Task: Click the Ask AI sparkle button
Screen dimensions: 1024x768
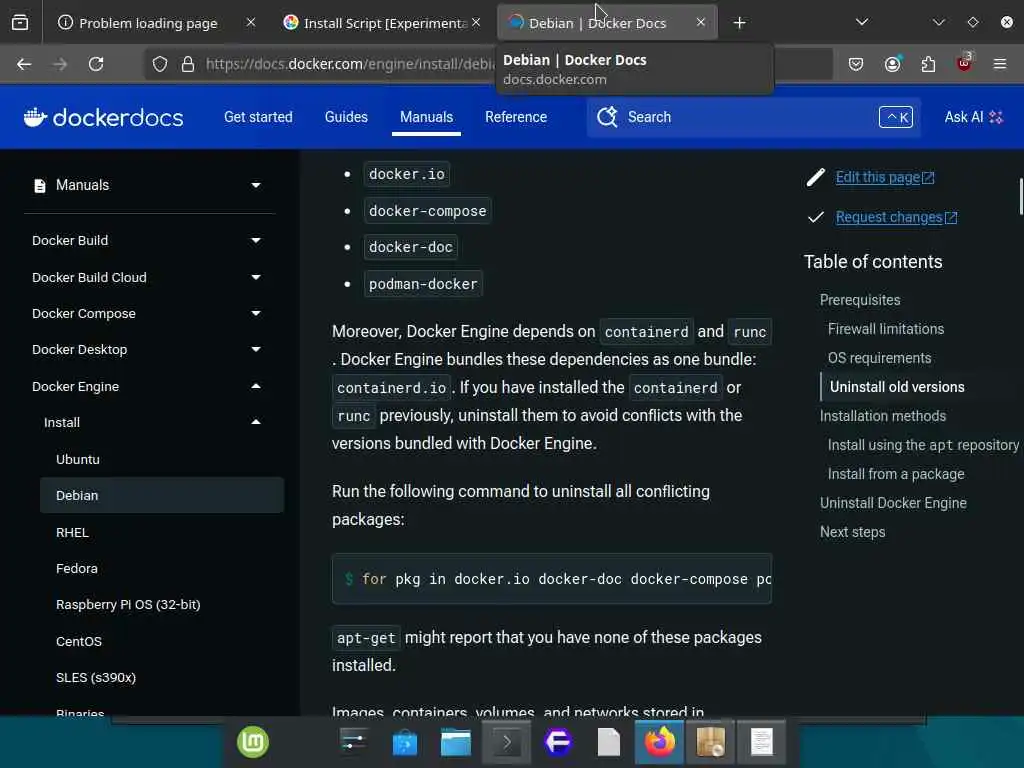Action: coord(973,117)
